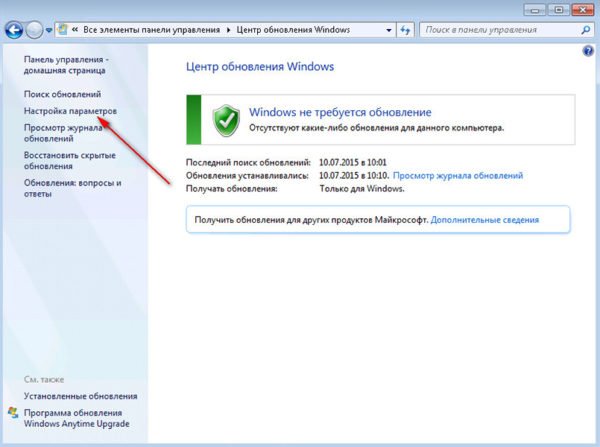600x447 pixels.
Task: Go back with the blue Back arrow
Action: pos(14,30)
